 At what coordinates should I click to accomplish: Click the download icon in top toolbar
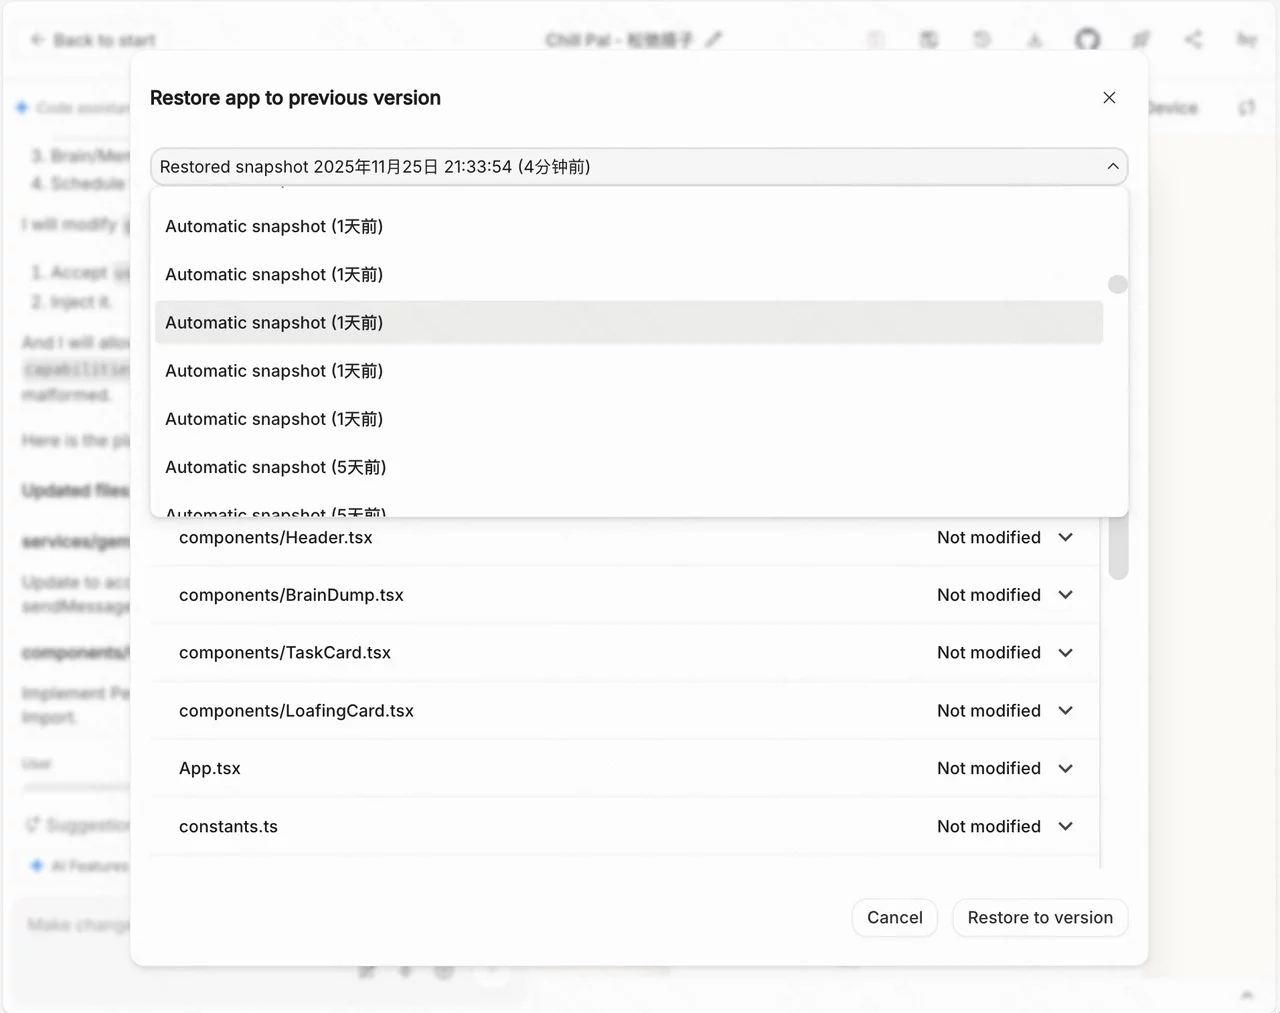(x=1034, y=40)
